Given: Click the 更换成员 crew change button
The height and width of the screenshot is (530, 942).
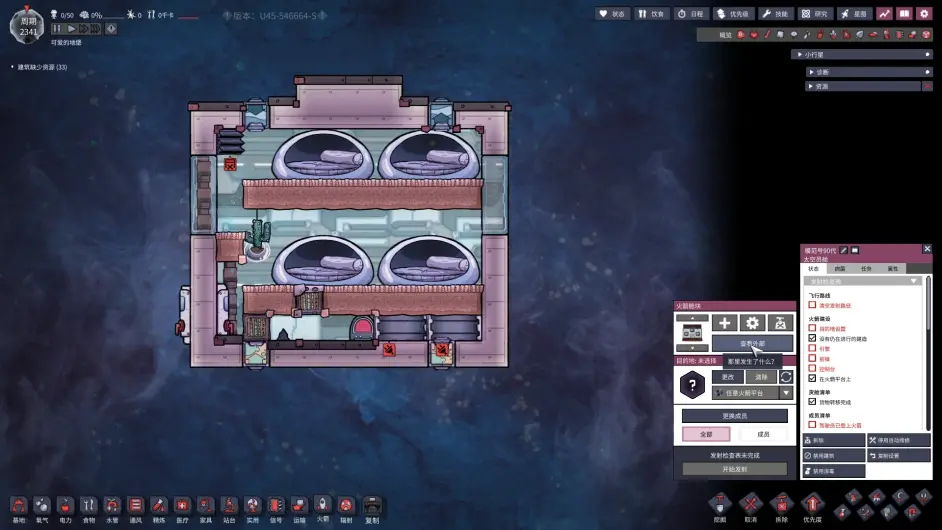Looking at the screenshot, I should pyautogui.click(x=734, y=415).
